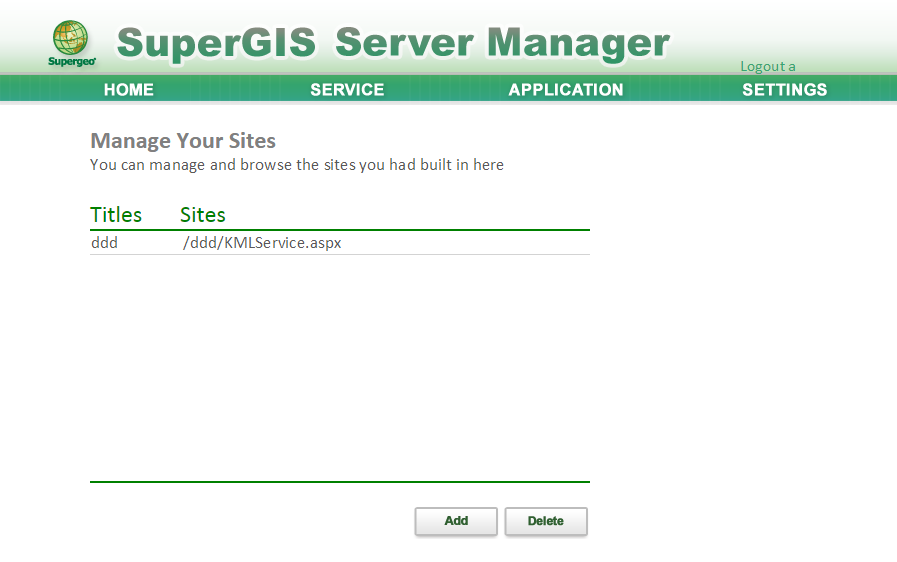Click the Add button
The image size is (897, 562).
click(456, 521)
